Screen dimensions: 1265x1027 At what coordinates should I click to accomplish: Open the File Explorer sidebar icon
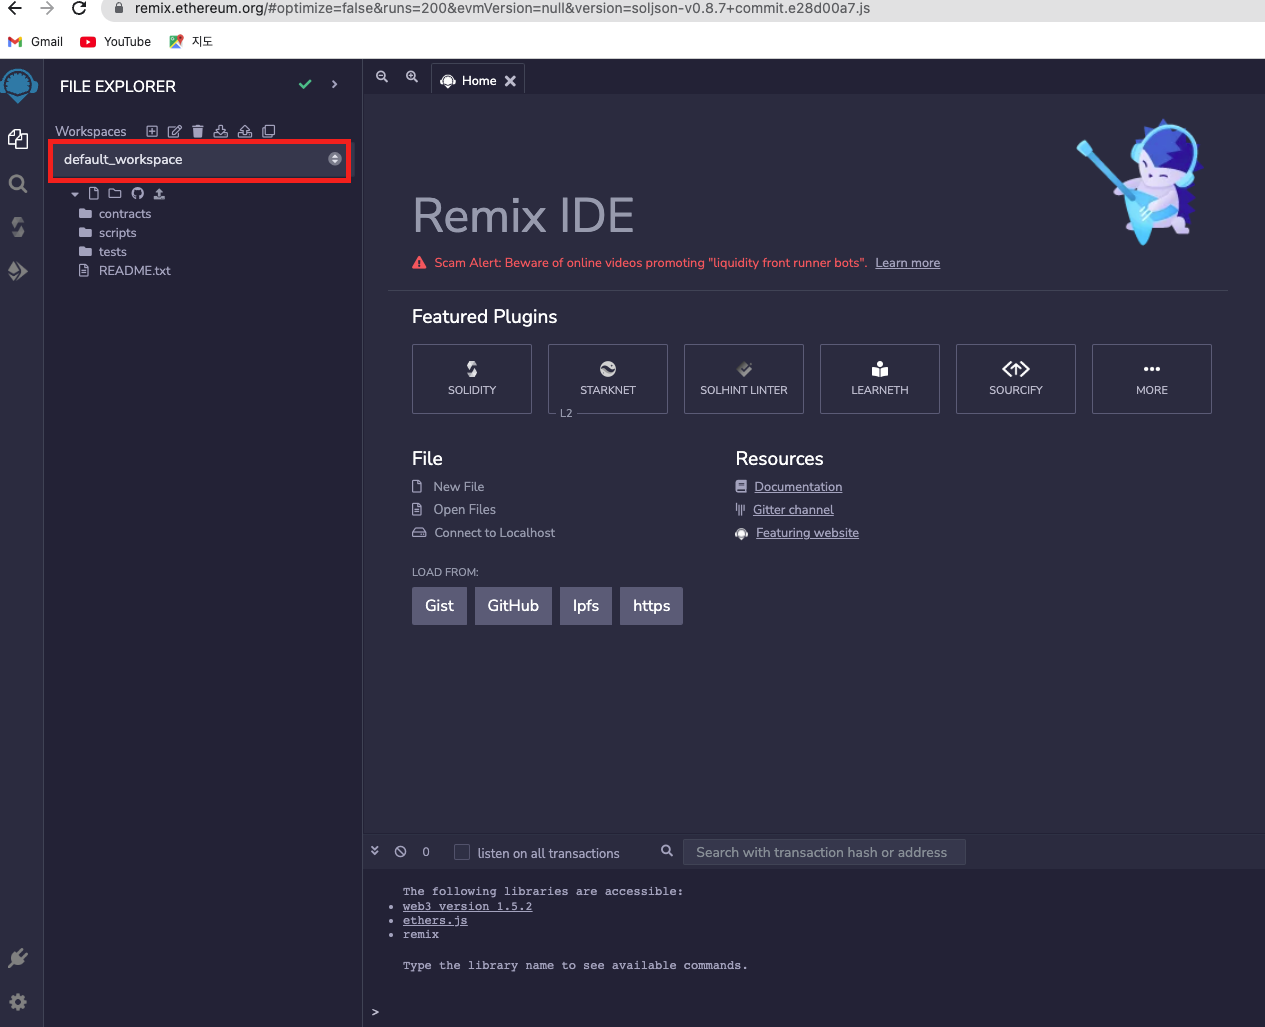(x=18, y=139)
